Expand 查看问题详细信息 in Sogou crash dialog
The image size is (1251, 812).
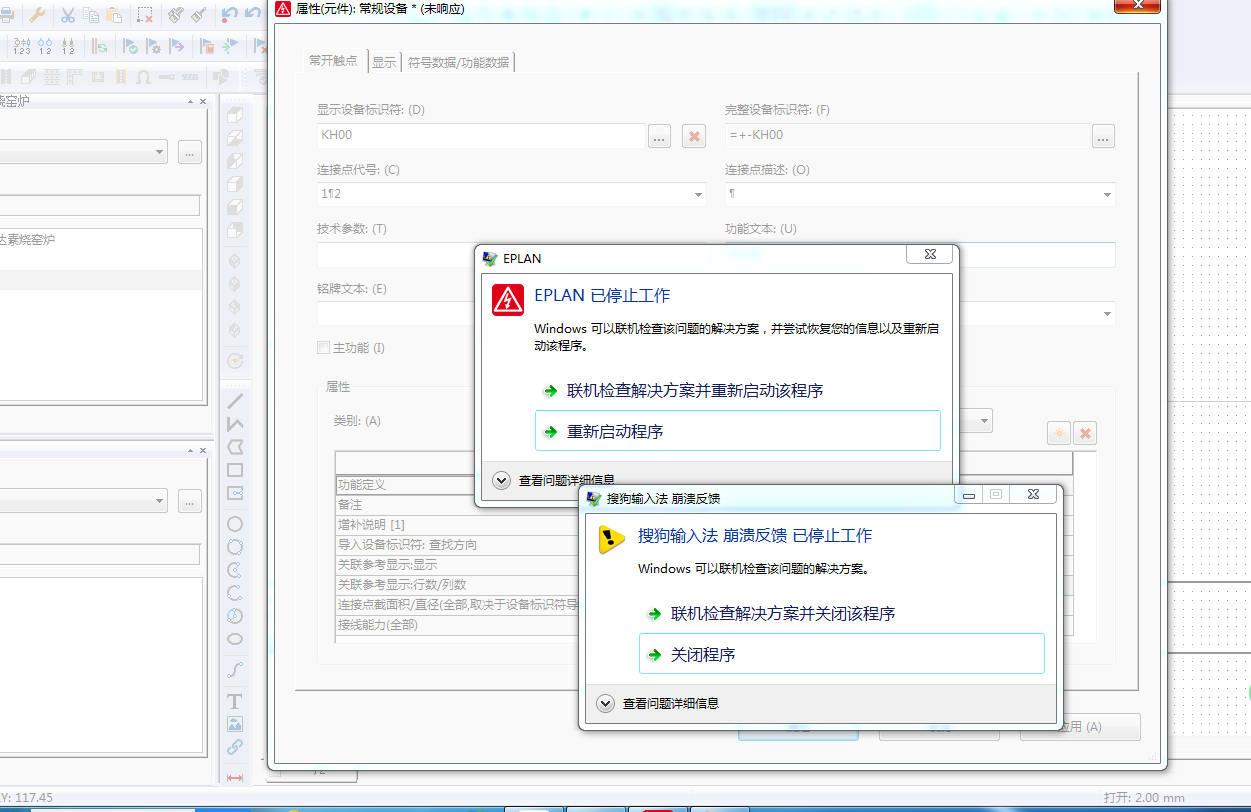(x=605, y=703)
